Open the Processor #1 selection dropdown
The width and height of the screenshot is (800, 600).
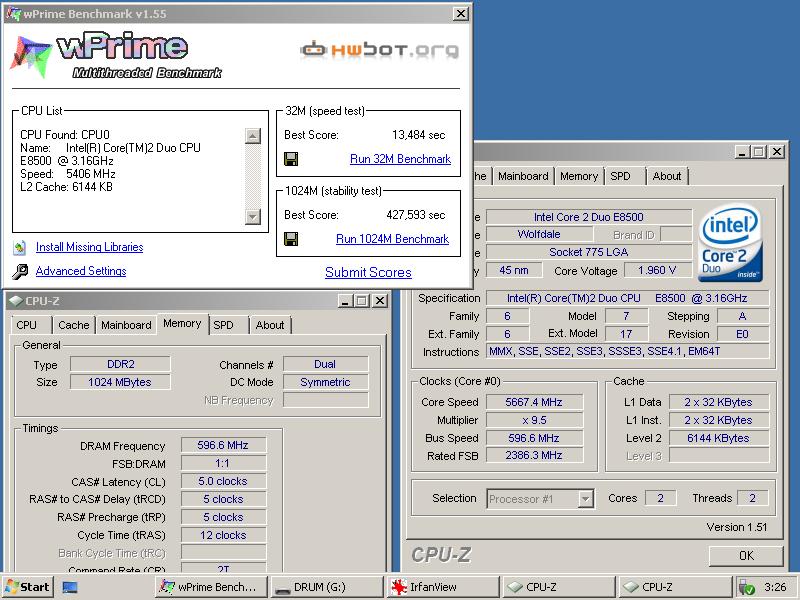[x=586, y=499]
